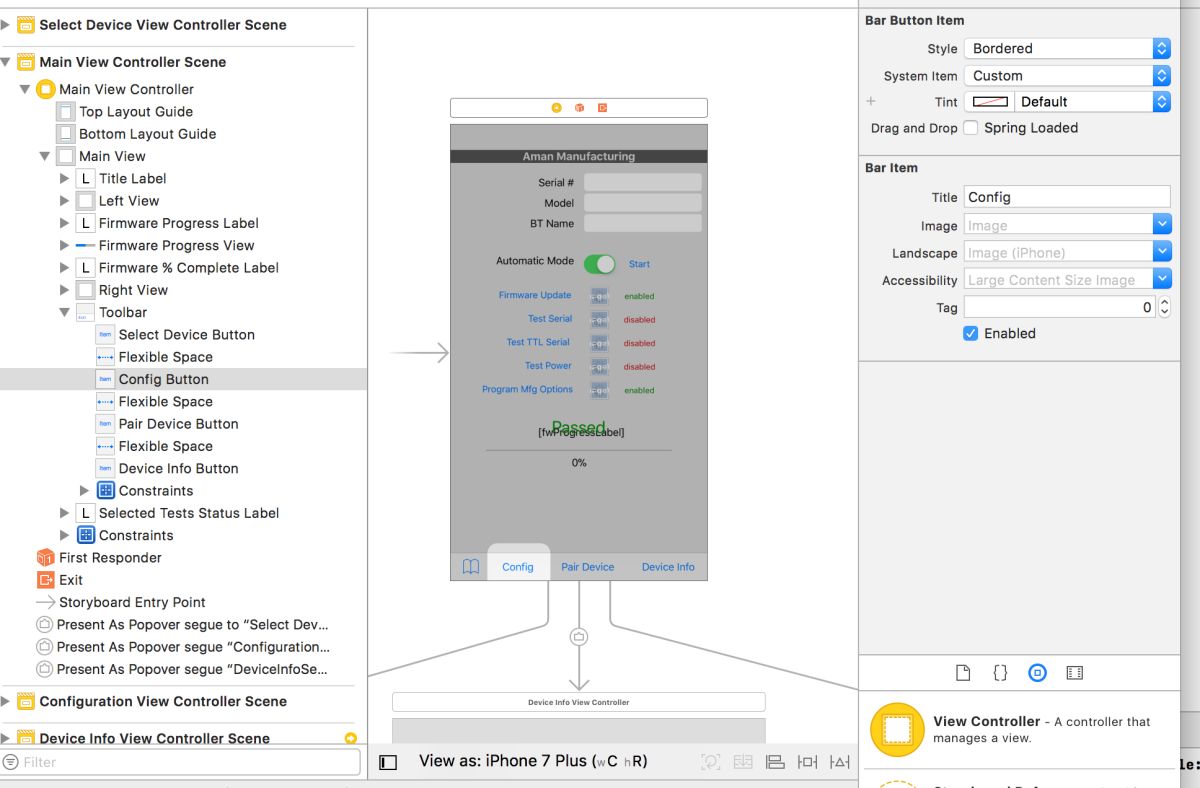Select Device Info Button in outline

tap(178, 468)
